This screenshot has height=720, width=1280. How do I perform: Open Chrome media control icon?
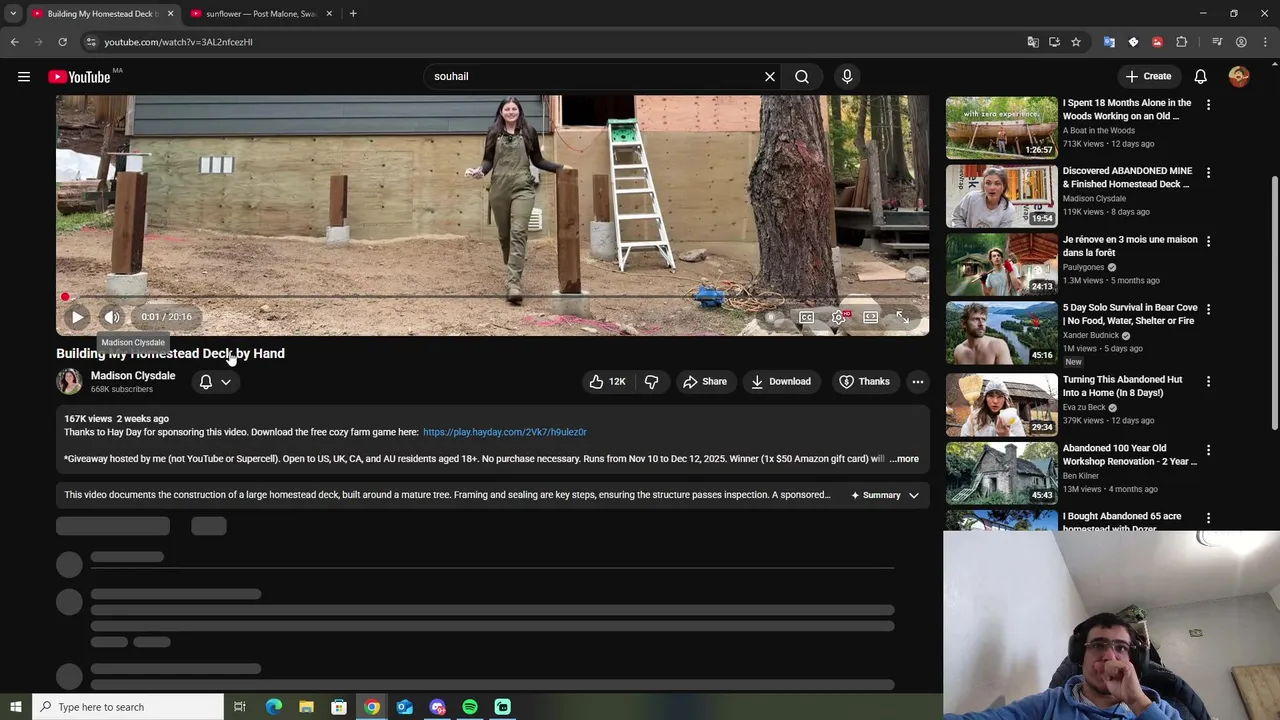coord(1217,42)
